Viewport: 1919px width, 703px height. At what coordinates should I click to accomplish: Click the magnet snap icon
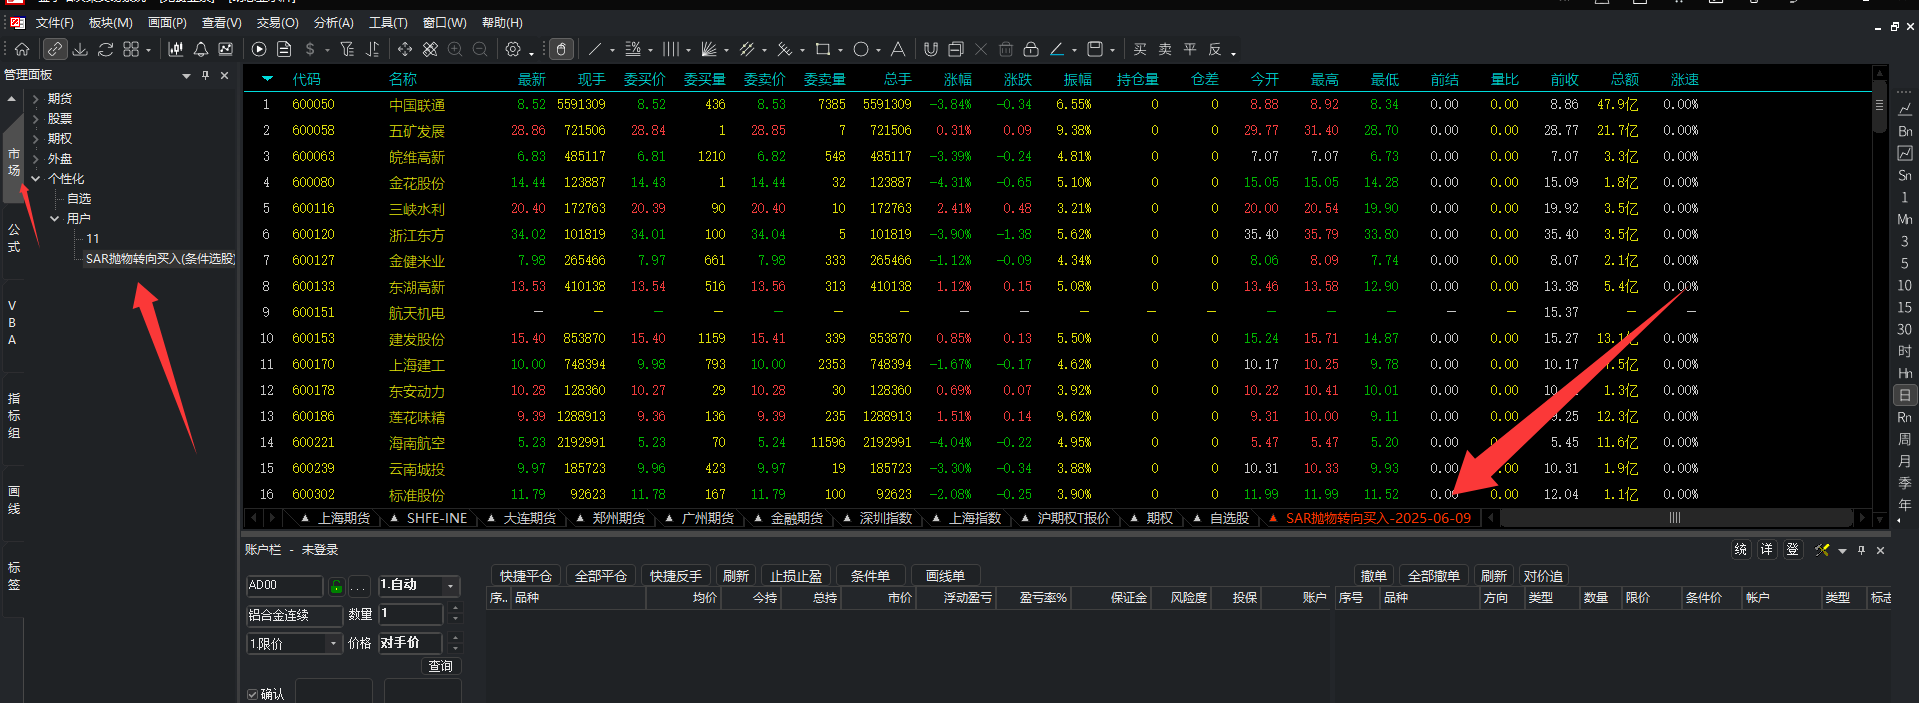(931, 49)
